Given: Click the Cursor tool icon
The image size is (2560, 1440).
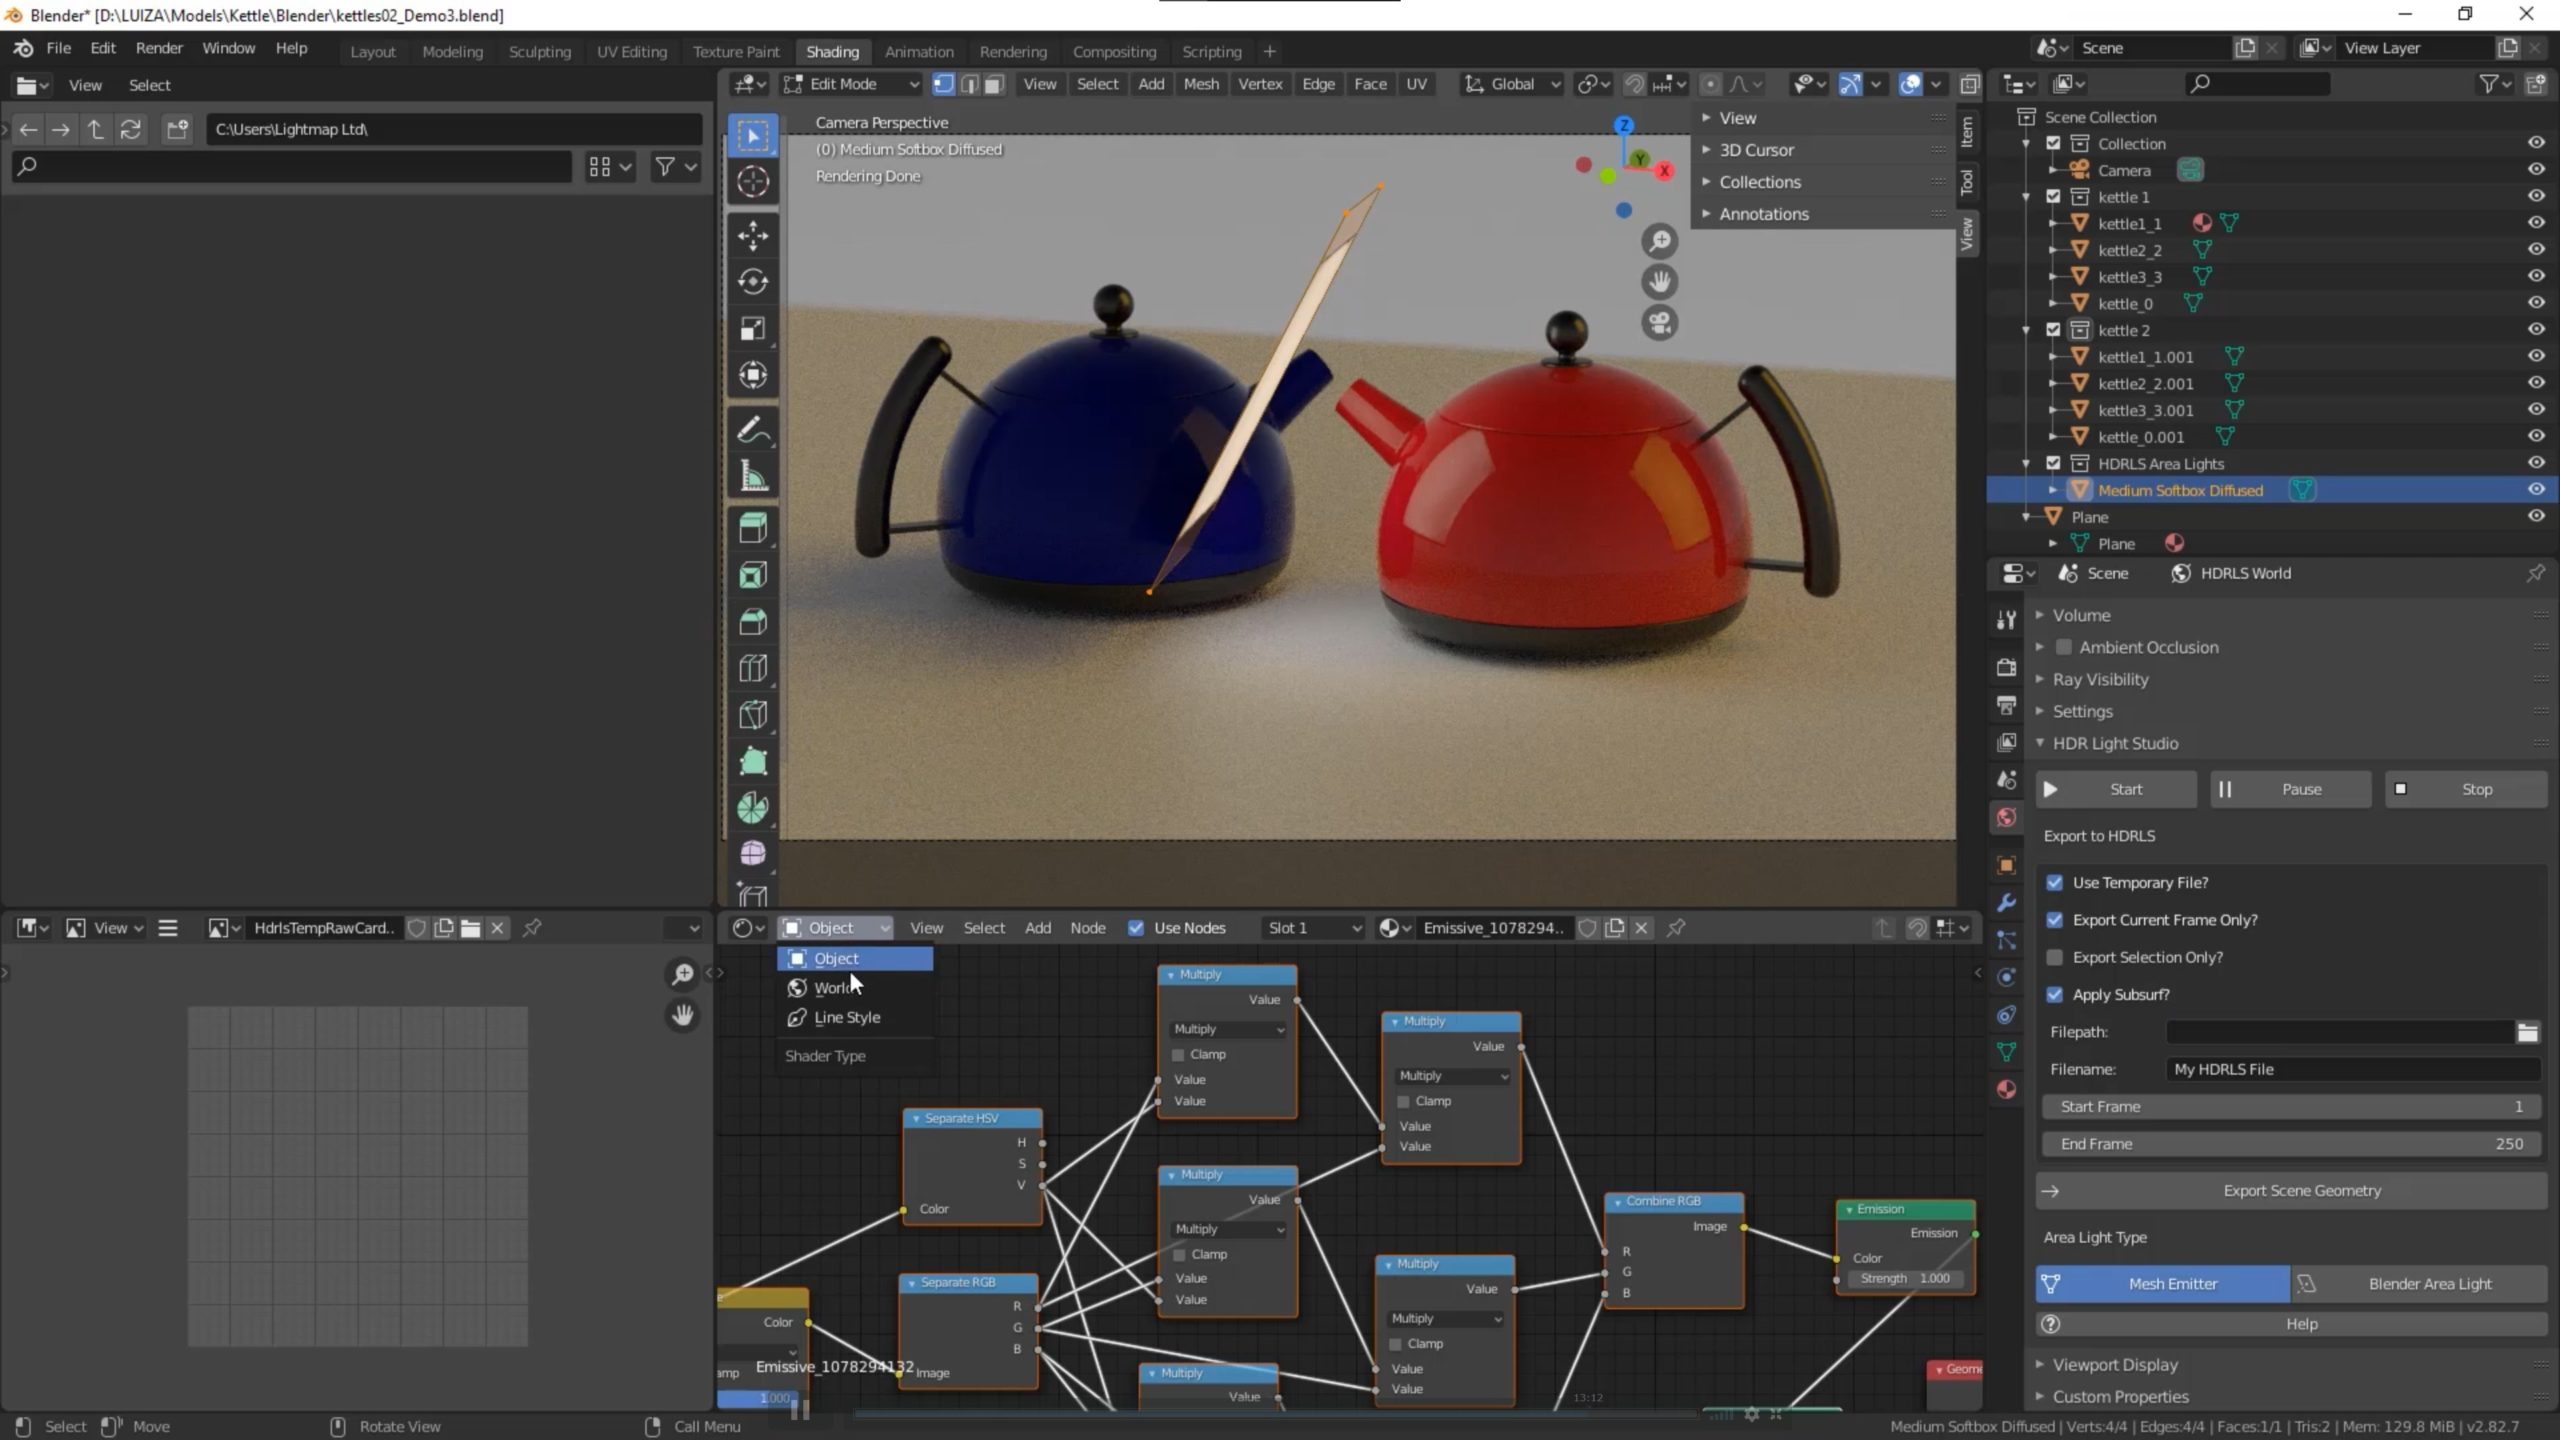Looking at the screenshot, I should 753,182.
